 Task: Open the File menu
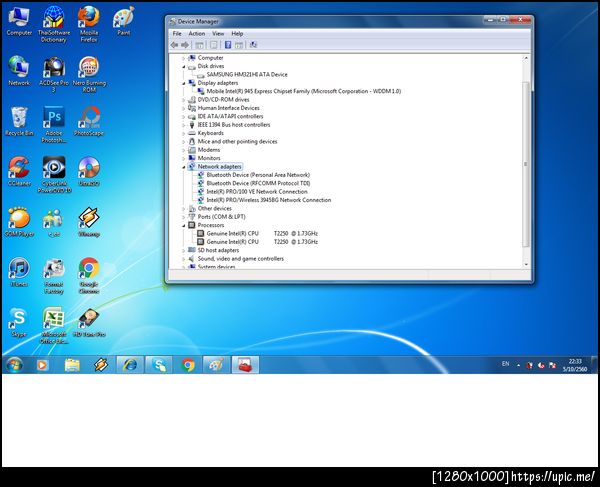coord(177,34)
